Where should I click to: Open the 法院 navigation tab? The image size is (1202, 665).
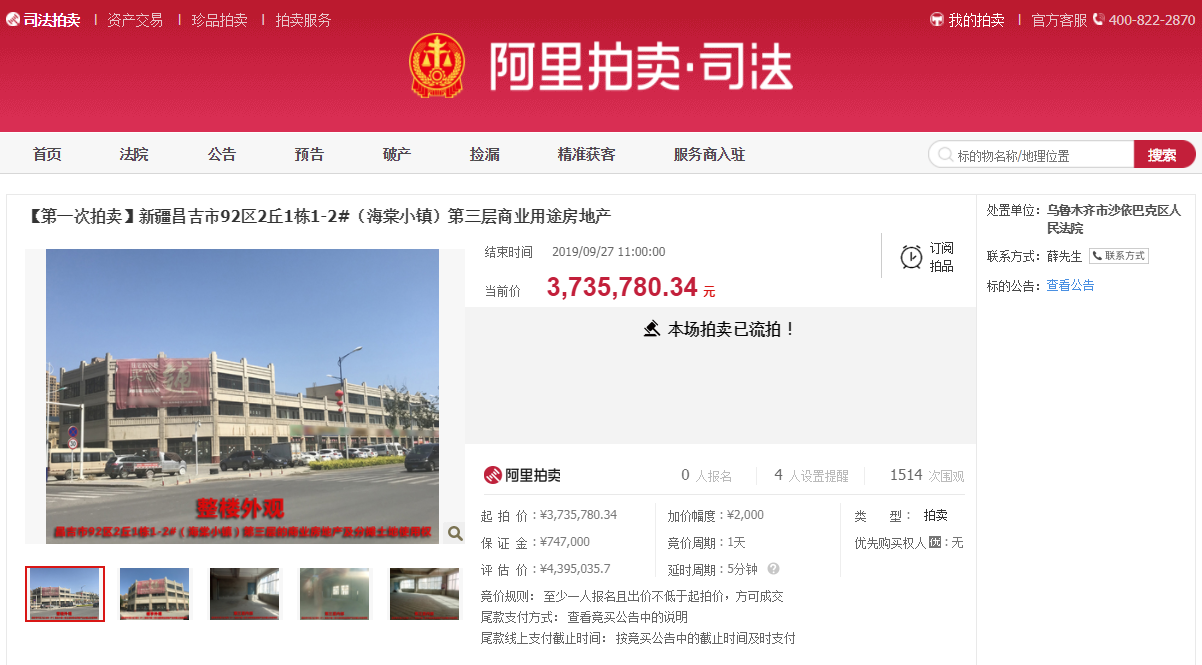(134, 154)
